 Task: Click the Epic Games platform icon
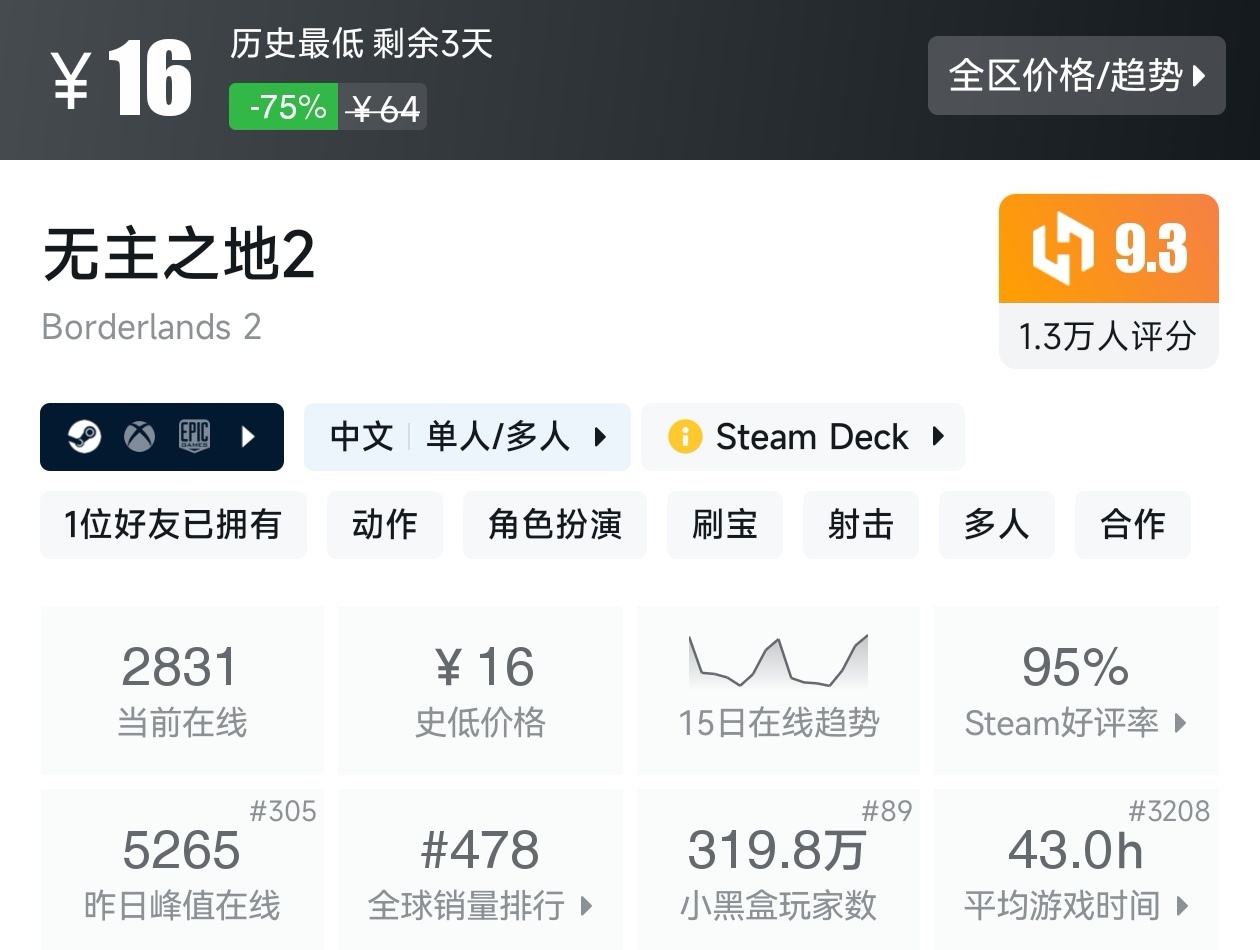pos(194,437)
